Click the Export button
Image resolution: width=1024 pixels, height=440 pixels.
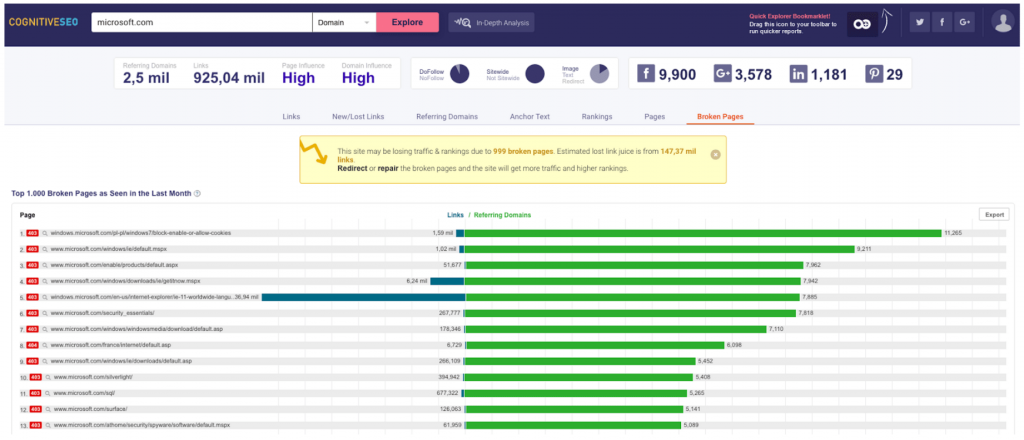pos(994,214)
